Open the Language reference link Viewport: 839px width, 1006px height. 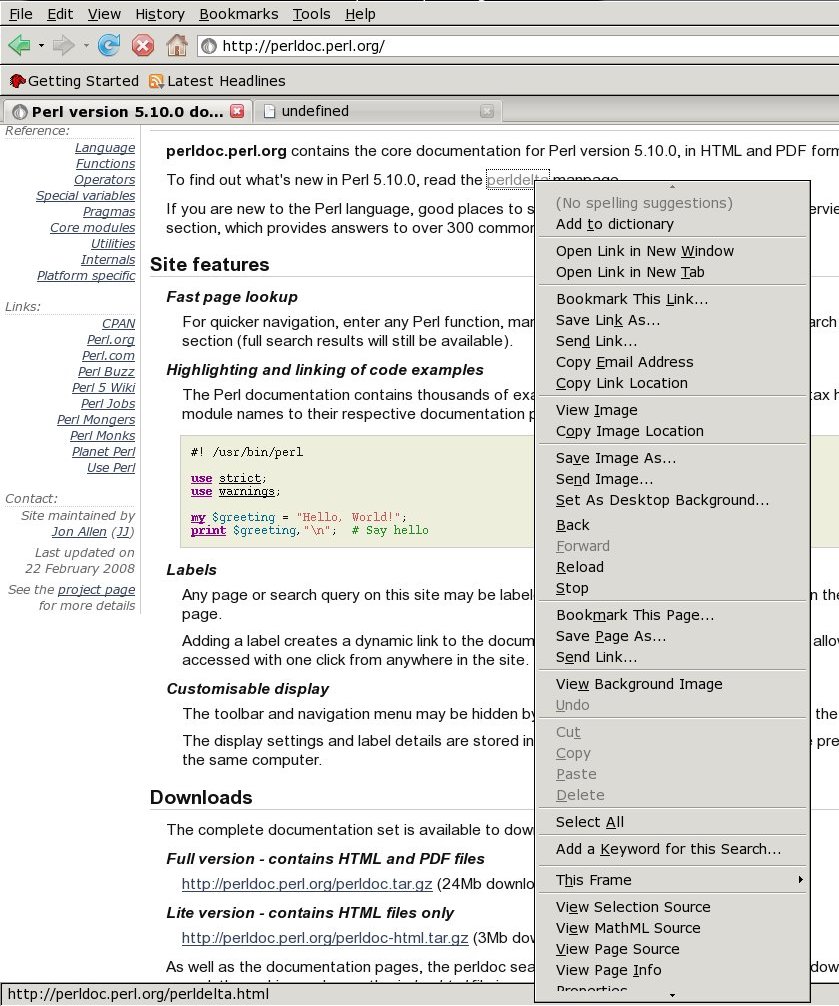tap(105, 148)
